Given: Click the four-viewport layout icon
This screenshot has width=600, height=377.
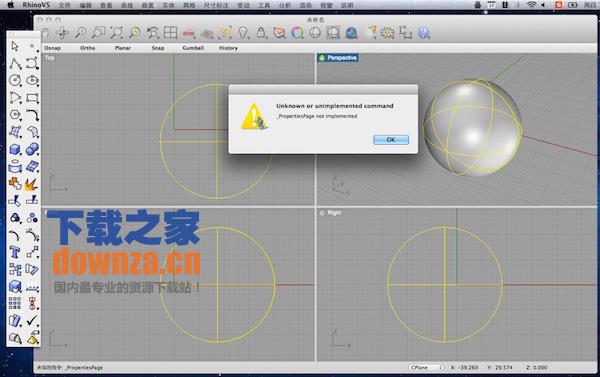Looking at the screenshot, I should (170, 33).
